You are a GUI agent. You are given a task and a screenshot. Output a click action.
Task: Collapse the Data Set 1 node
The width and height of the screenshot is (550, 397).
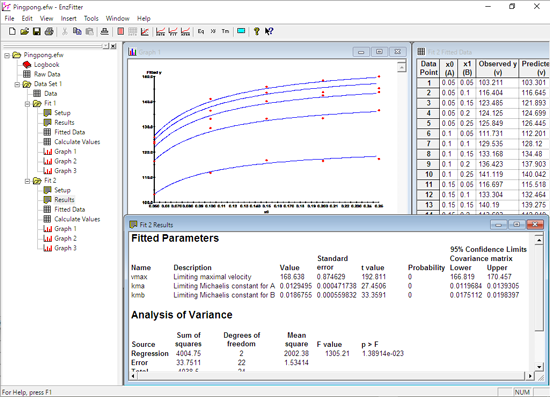(17, 84)
